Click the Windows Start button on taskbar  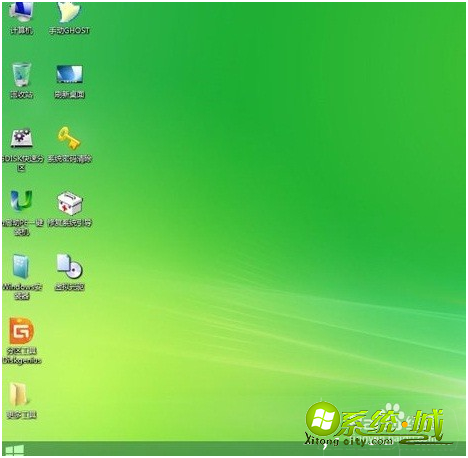[15, 450]
